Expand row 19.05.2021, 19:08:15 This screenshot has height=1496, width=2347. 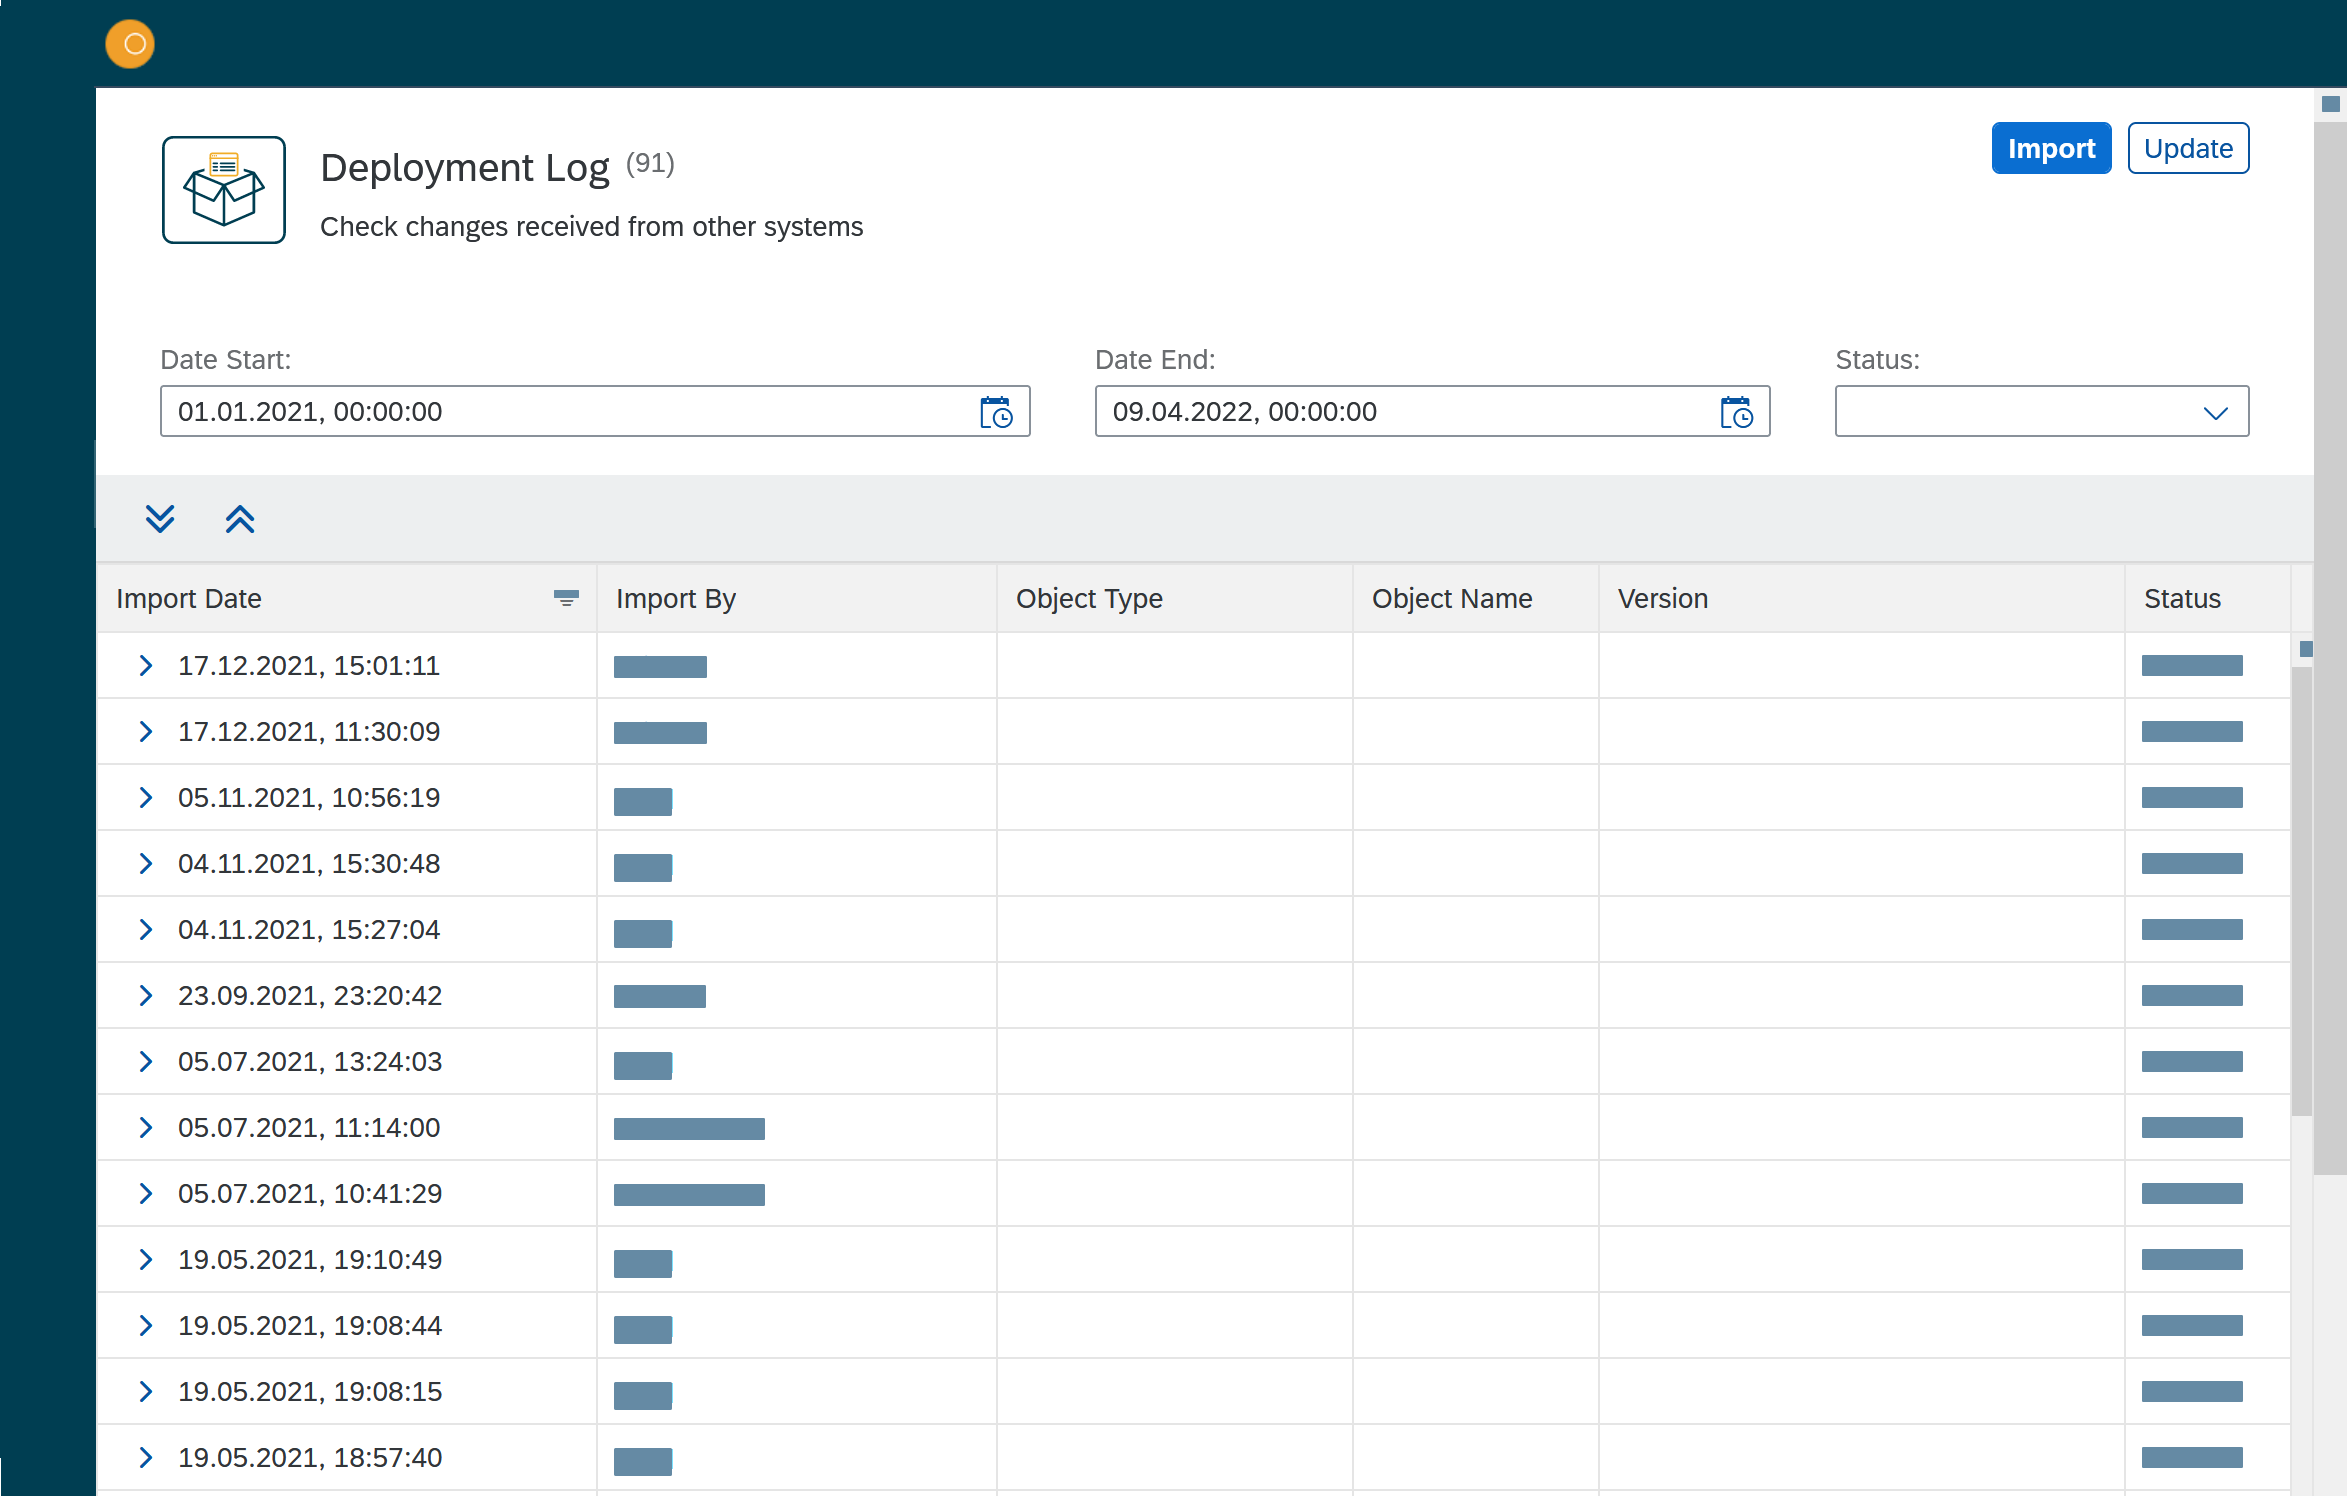pos(146,1391)
